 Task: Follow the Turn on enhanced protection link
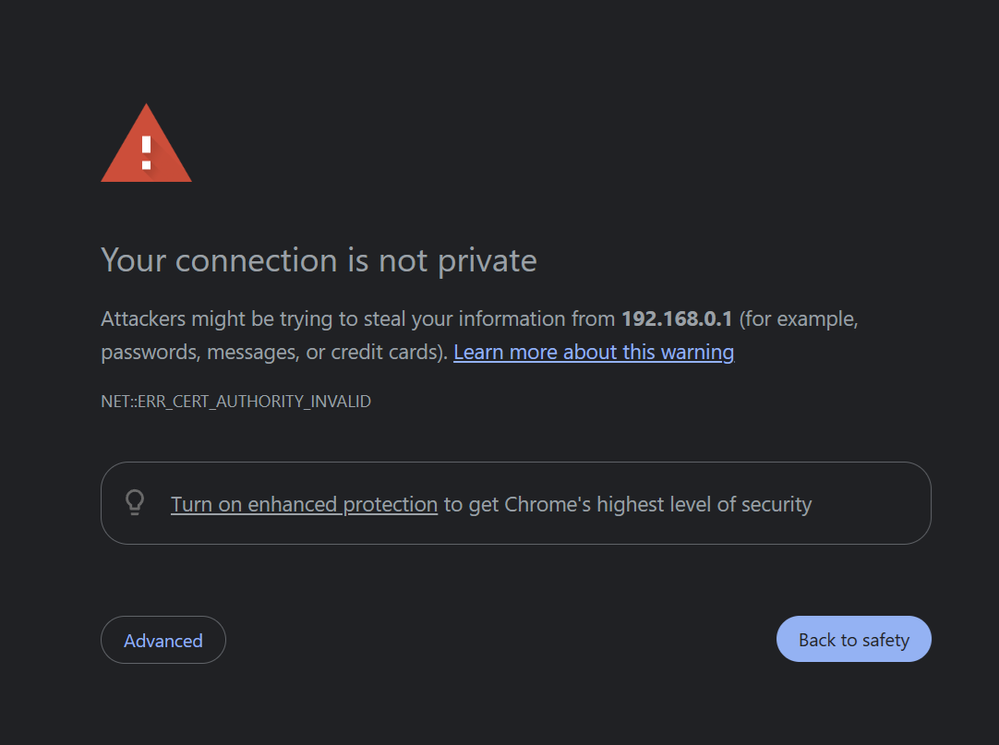304,504
